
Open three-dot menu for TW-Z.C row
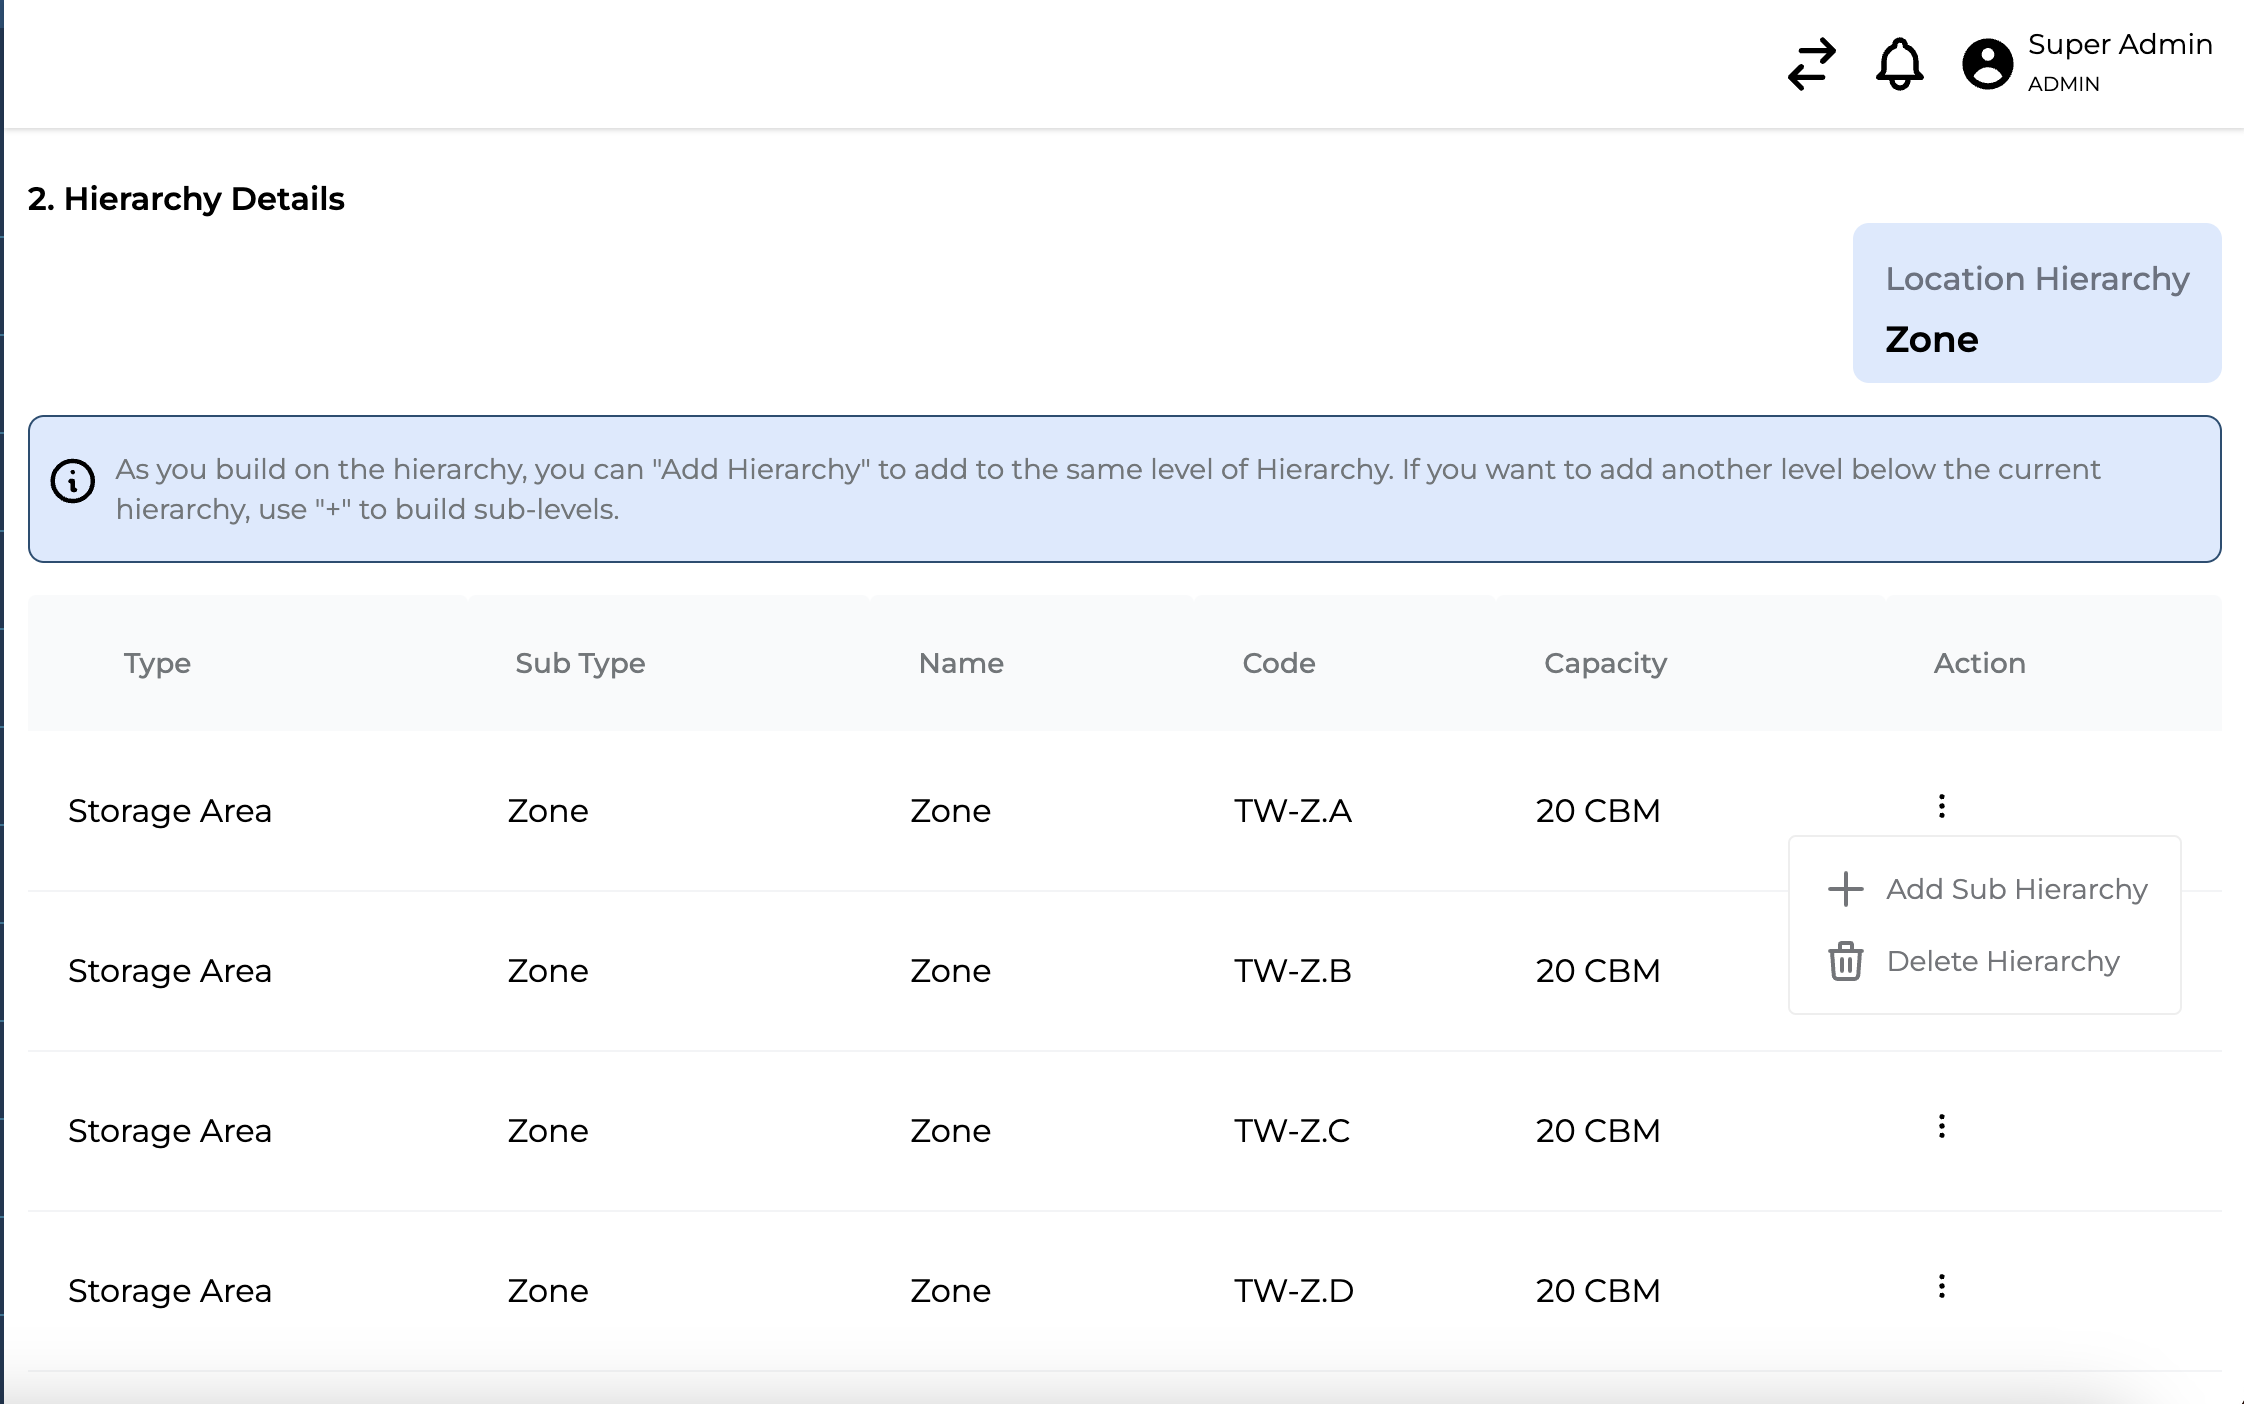pyautogui.click(x=1941, y=1126)
